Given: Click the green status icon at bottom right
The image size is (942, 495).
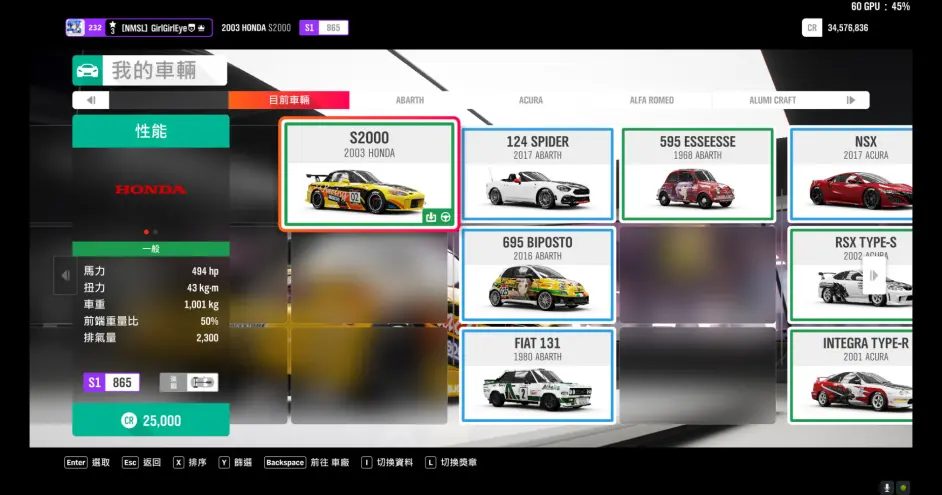Looking at the screenshot, I should [x=903, y=487].
